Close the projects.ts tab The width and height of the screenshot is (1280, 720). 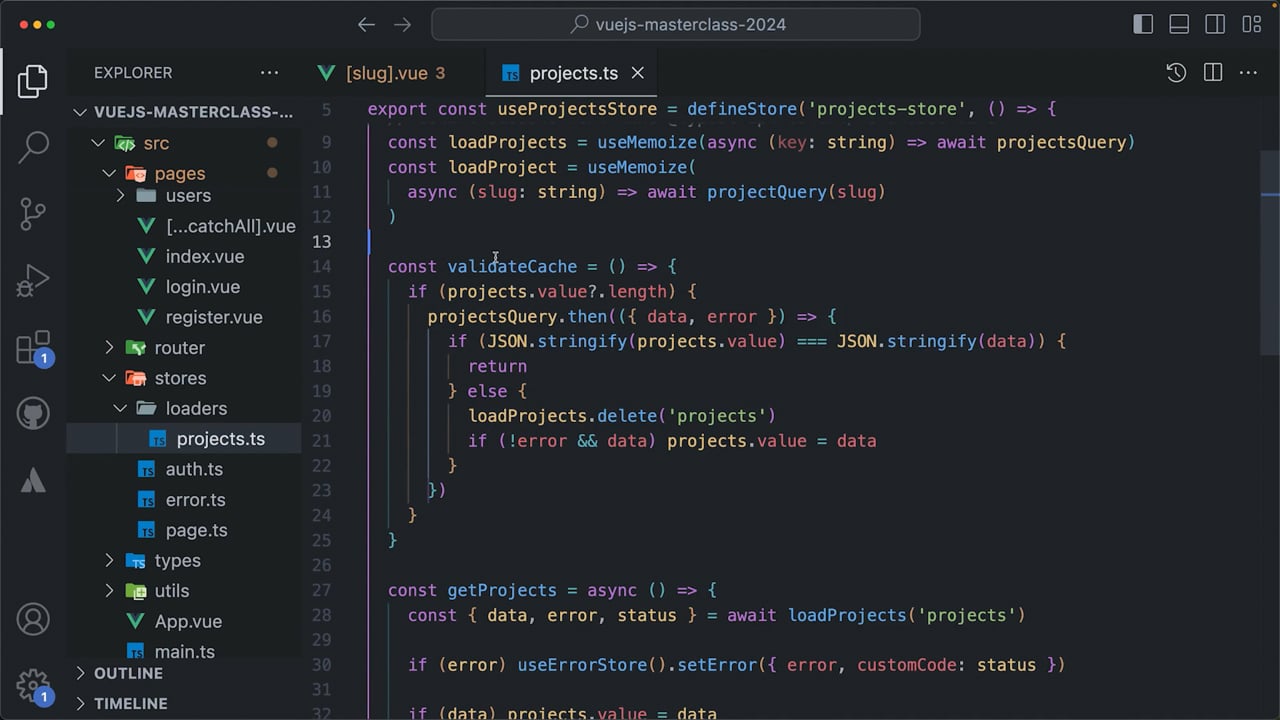637,73
